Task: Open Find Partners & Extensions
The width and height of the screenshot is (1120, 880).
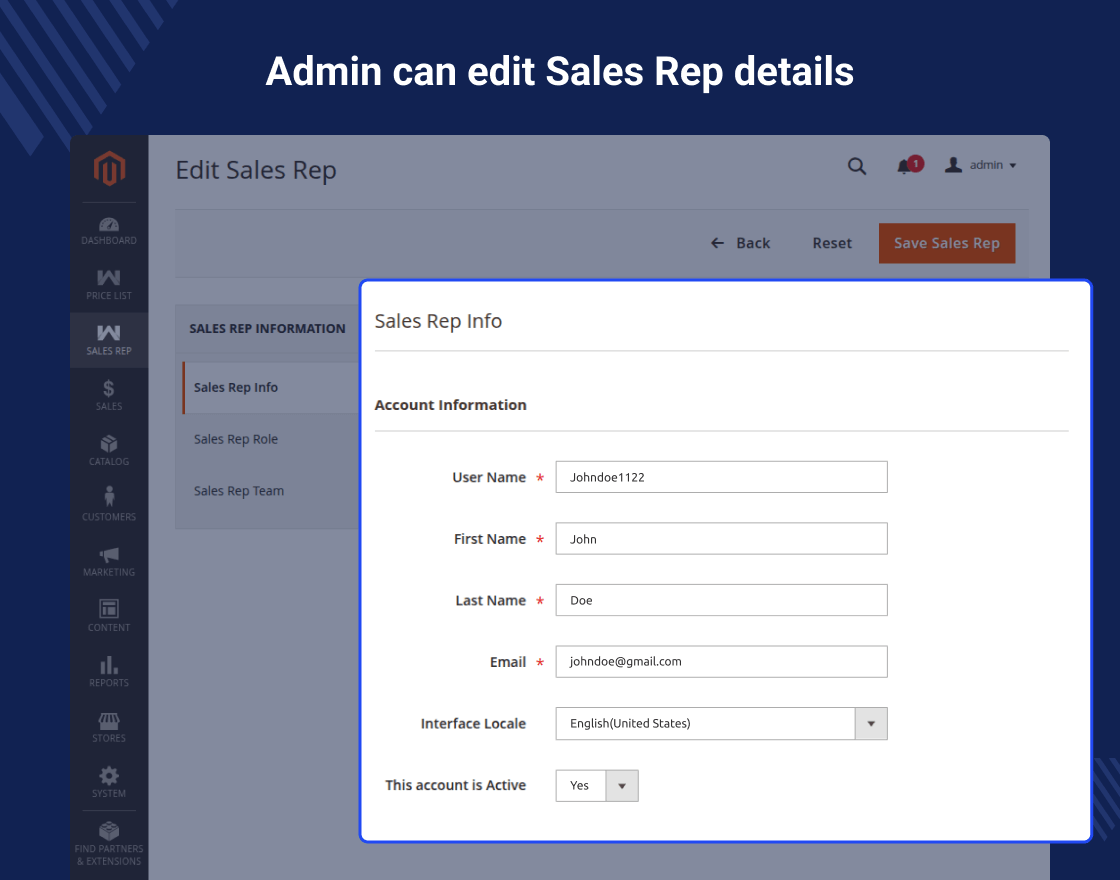Action: click(x=109, y=843)
